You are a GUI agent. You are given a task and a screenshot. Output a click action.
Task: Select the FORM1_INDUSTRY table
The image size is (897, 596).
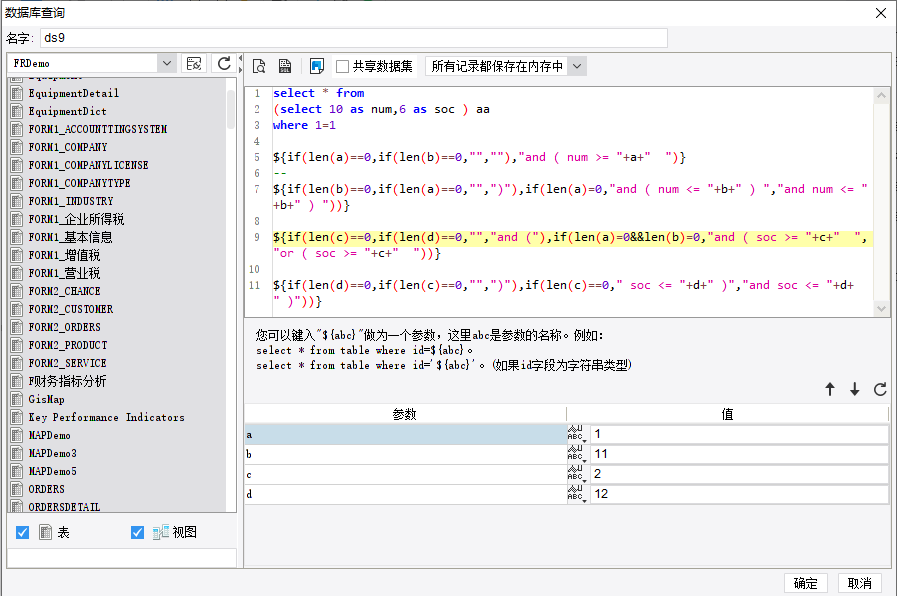71,201
